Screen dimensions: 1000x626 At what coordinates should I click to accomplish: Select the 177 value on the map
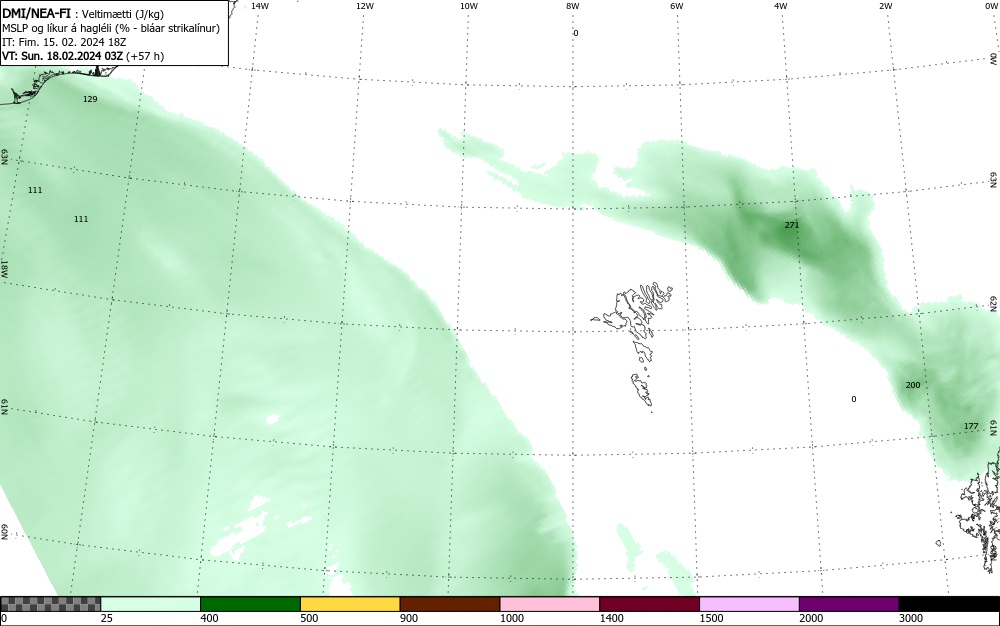[x=971, y=426]
